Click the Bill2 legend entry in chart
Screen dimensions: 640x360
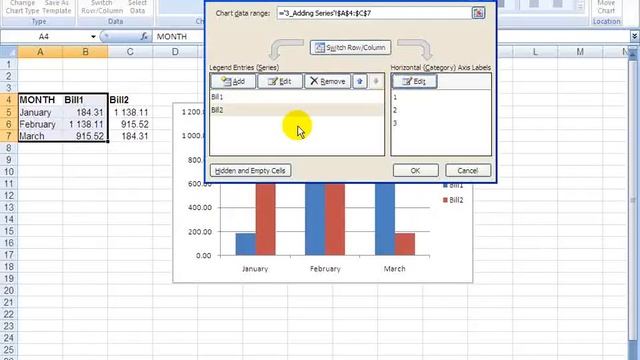point(453,200)
